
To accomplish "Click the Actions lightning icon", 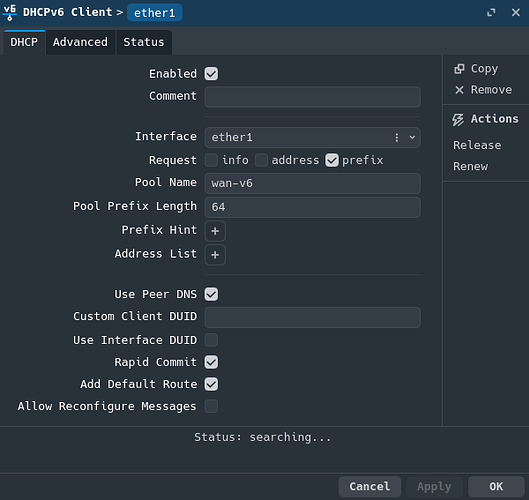I will pos(458,119).
